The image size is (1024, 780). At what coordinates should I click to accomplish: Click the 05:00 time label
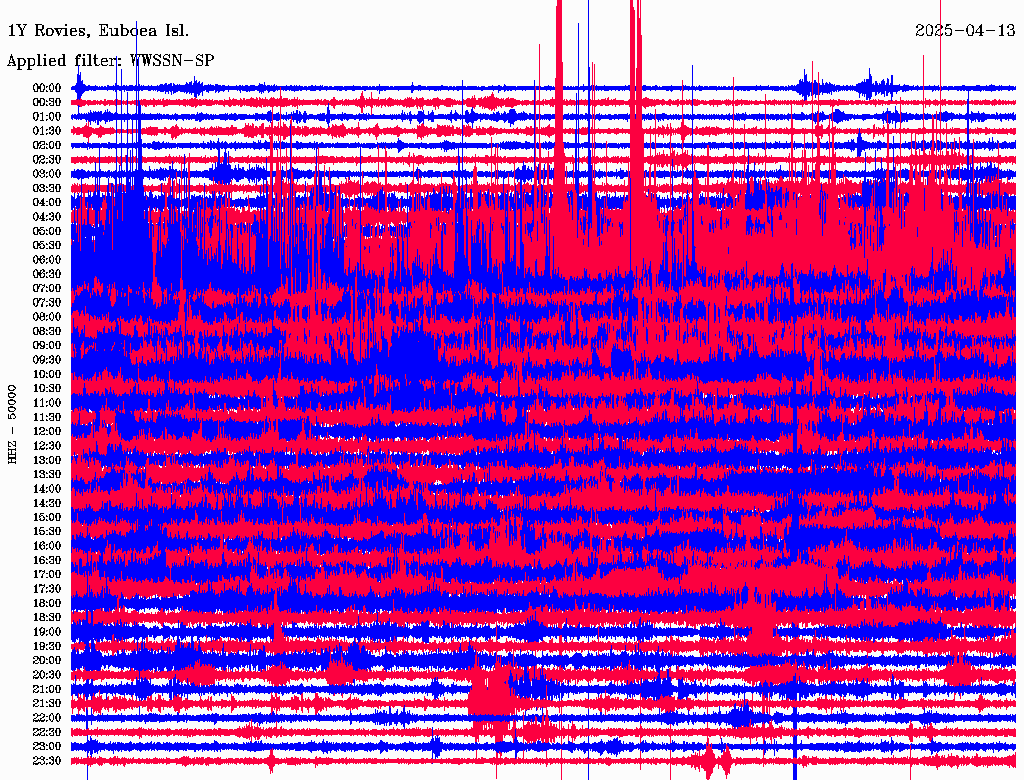47,231
